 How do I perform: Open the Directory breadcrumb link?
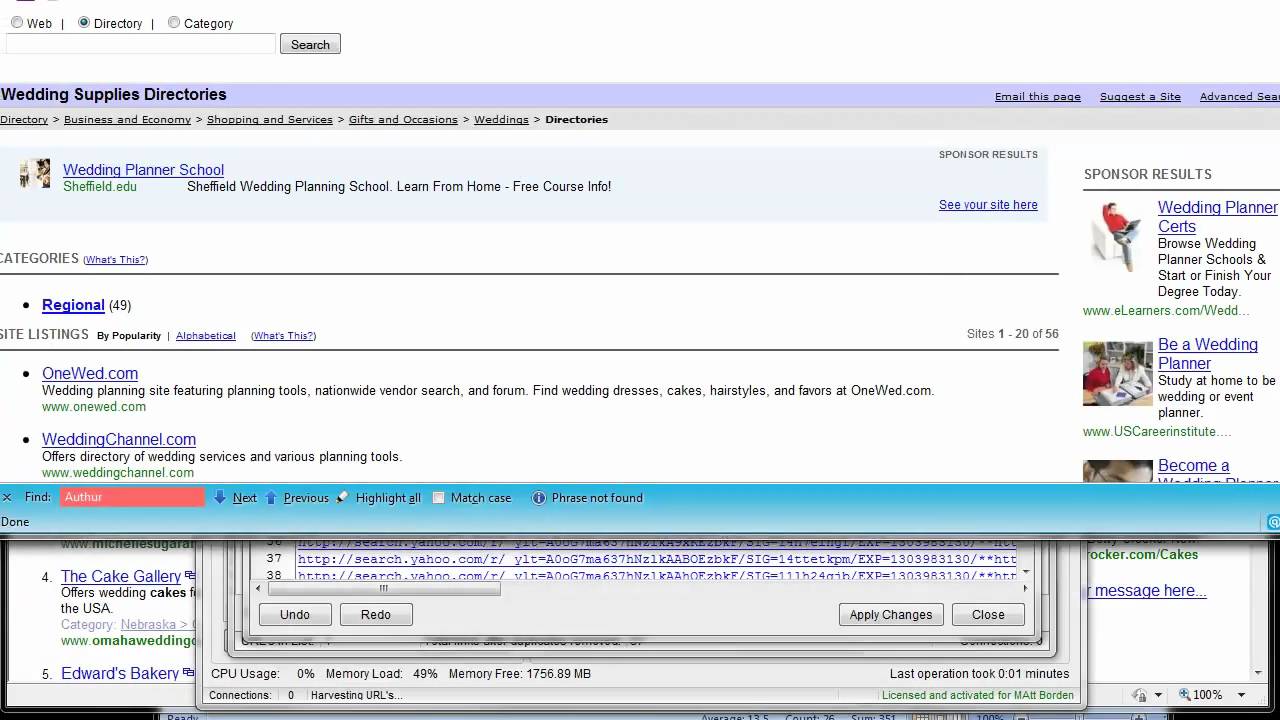pos(24,119)
